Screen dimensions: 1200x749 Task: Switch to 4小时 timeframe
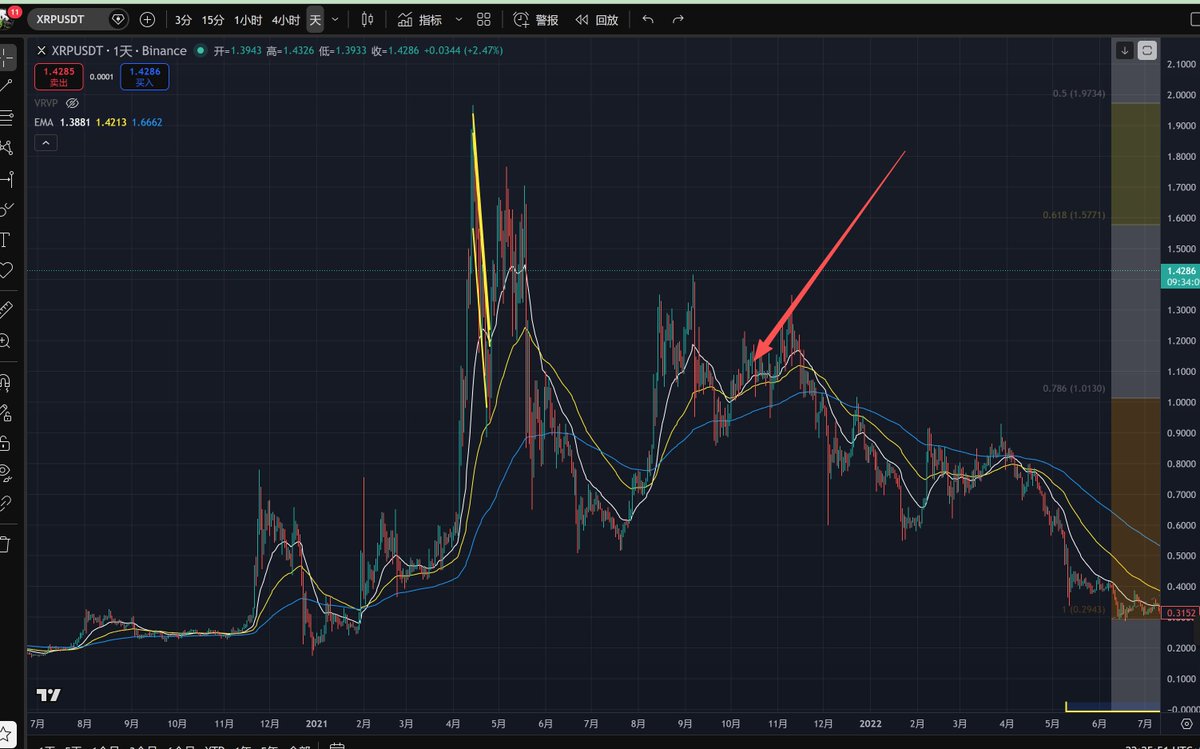(286, 20)
